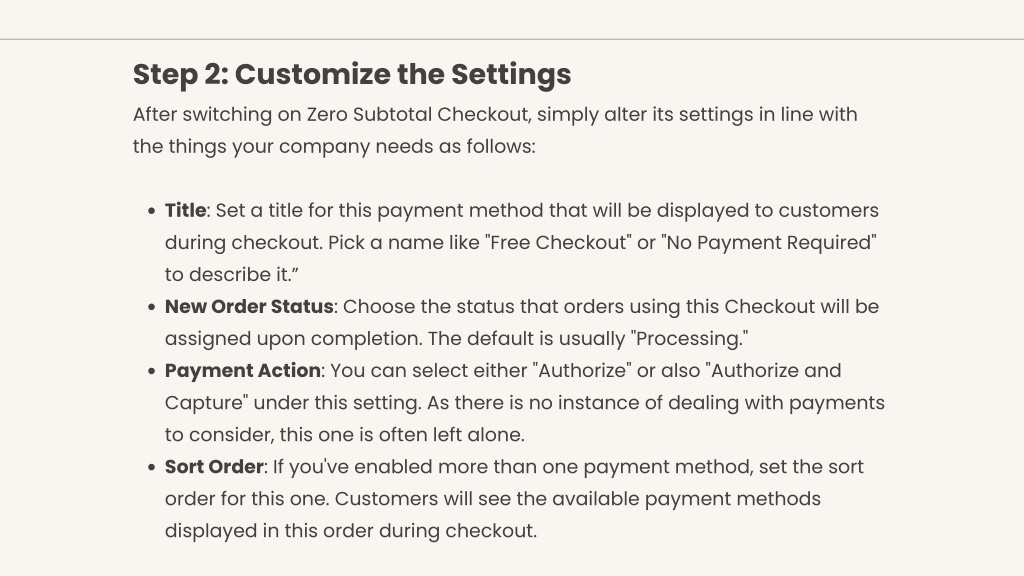Click the quoted text "No Payment Required"
The width and height of the screenshot is (1024, 576).
[769, 242]
